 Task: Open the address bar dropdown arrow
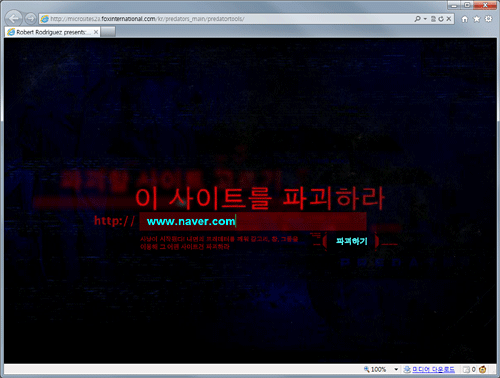pyautogui.click(x=425, y=19)
